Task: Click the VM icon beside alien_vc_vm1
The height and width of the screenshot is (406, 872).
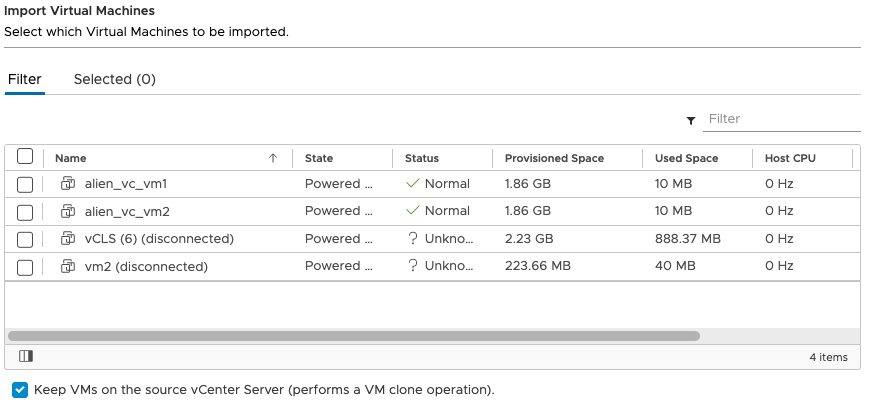Action: pyautogui.click(x=68, y=184)
